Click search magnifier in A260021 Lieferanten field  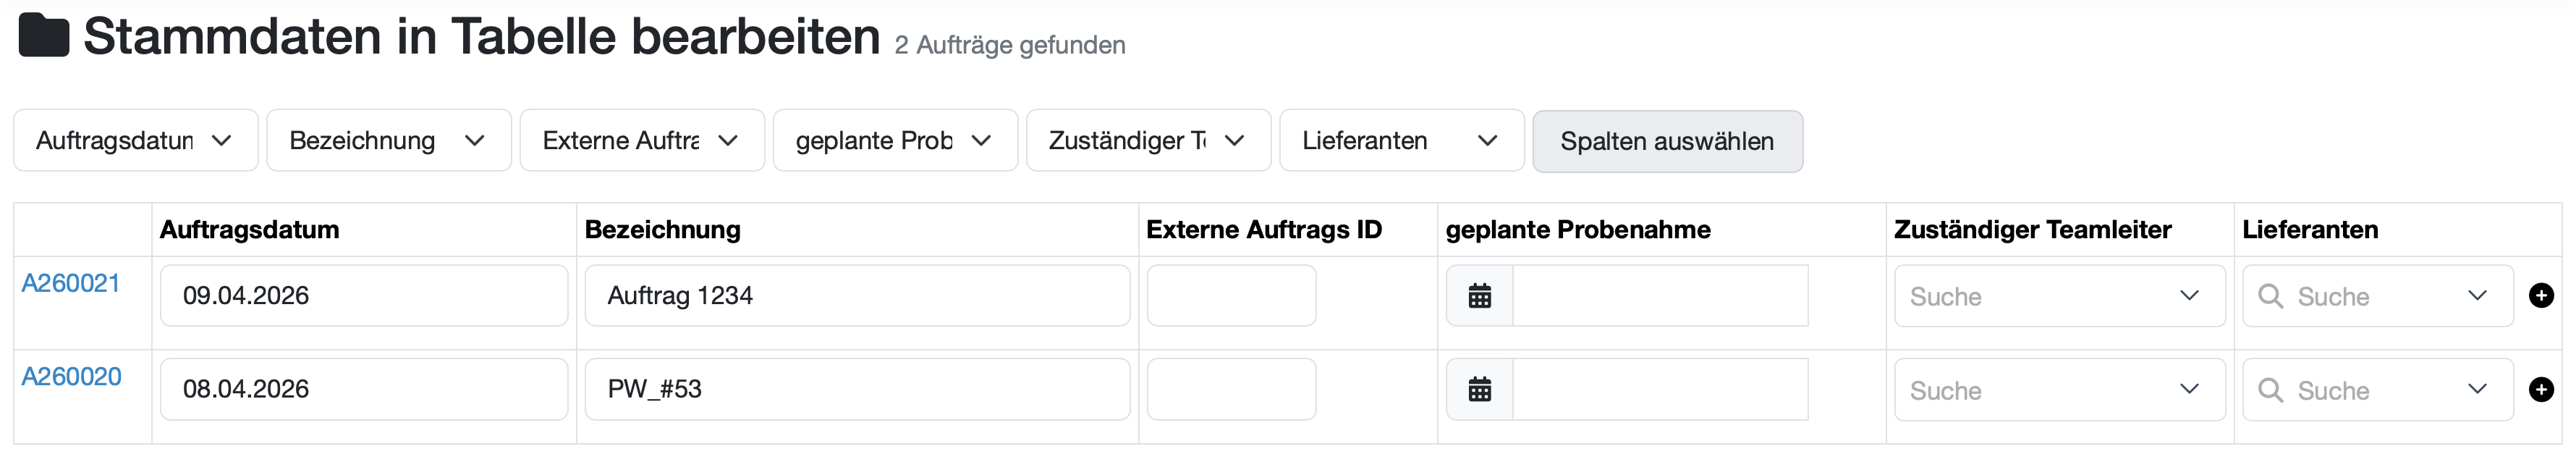tap(2270, 296)
